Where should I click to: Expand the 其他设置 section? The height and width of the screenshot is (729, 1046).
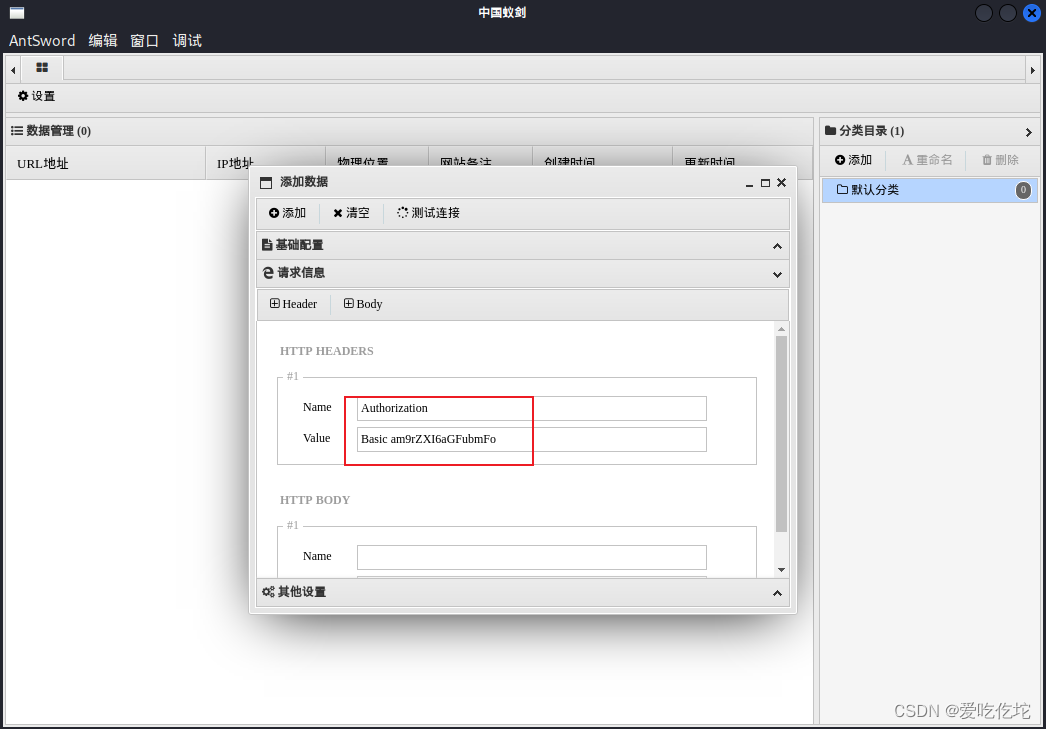523,592
